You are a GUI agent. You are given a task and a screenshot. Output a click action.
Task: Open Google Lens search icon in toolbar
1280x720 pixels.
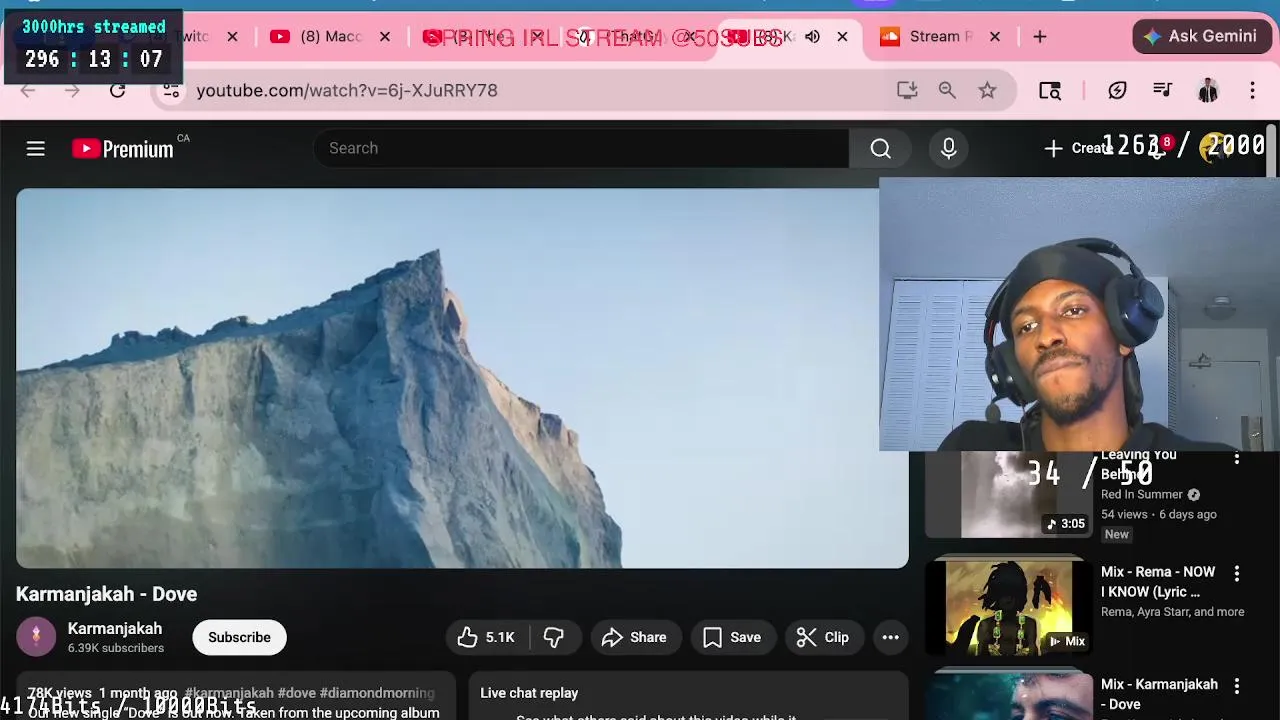1050,90
